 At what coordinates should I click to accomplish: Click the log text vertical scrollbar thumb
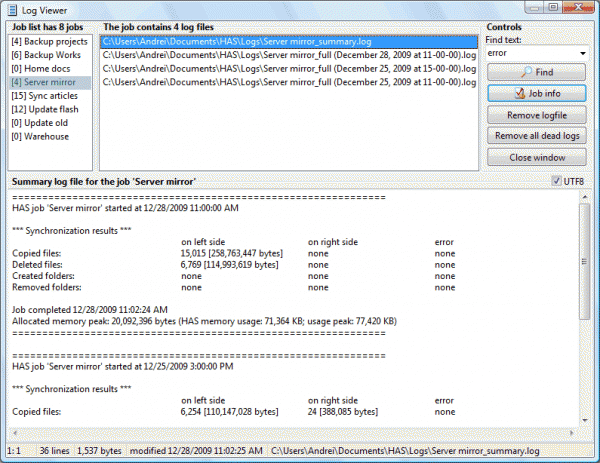click(584, 261)
